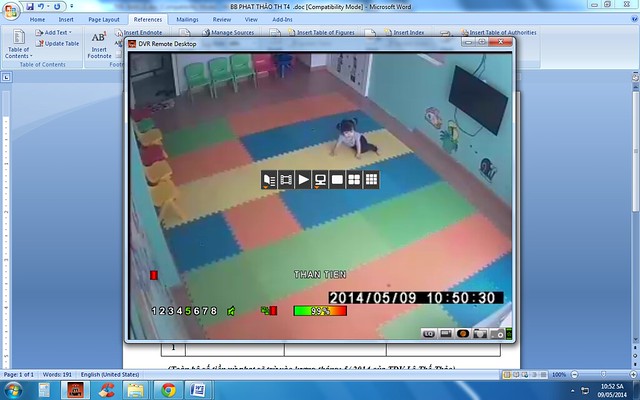Screen dimensions: 640x400
Task: Toggle the green audio speaker icon
Action: tap(231, 311)
